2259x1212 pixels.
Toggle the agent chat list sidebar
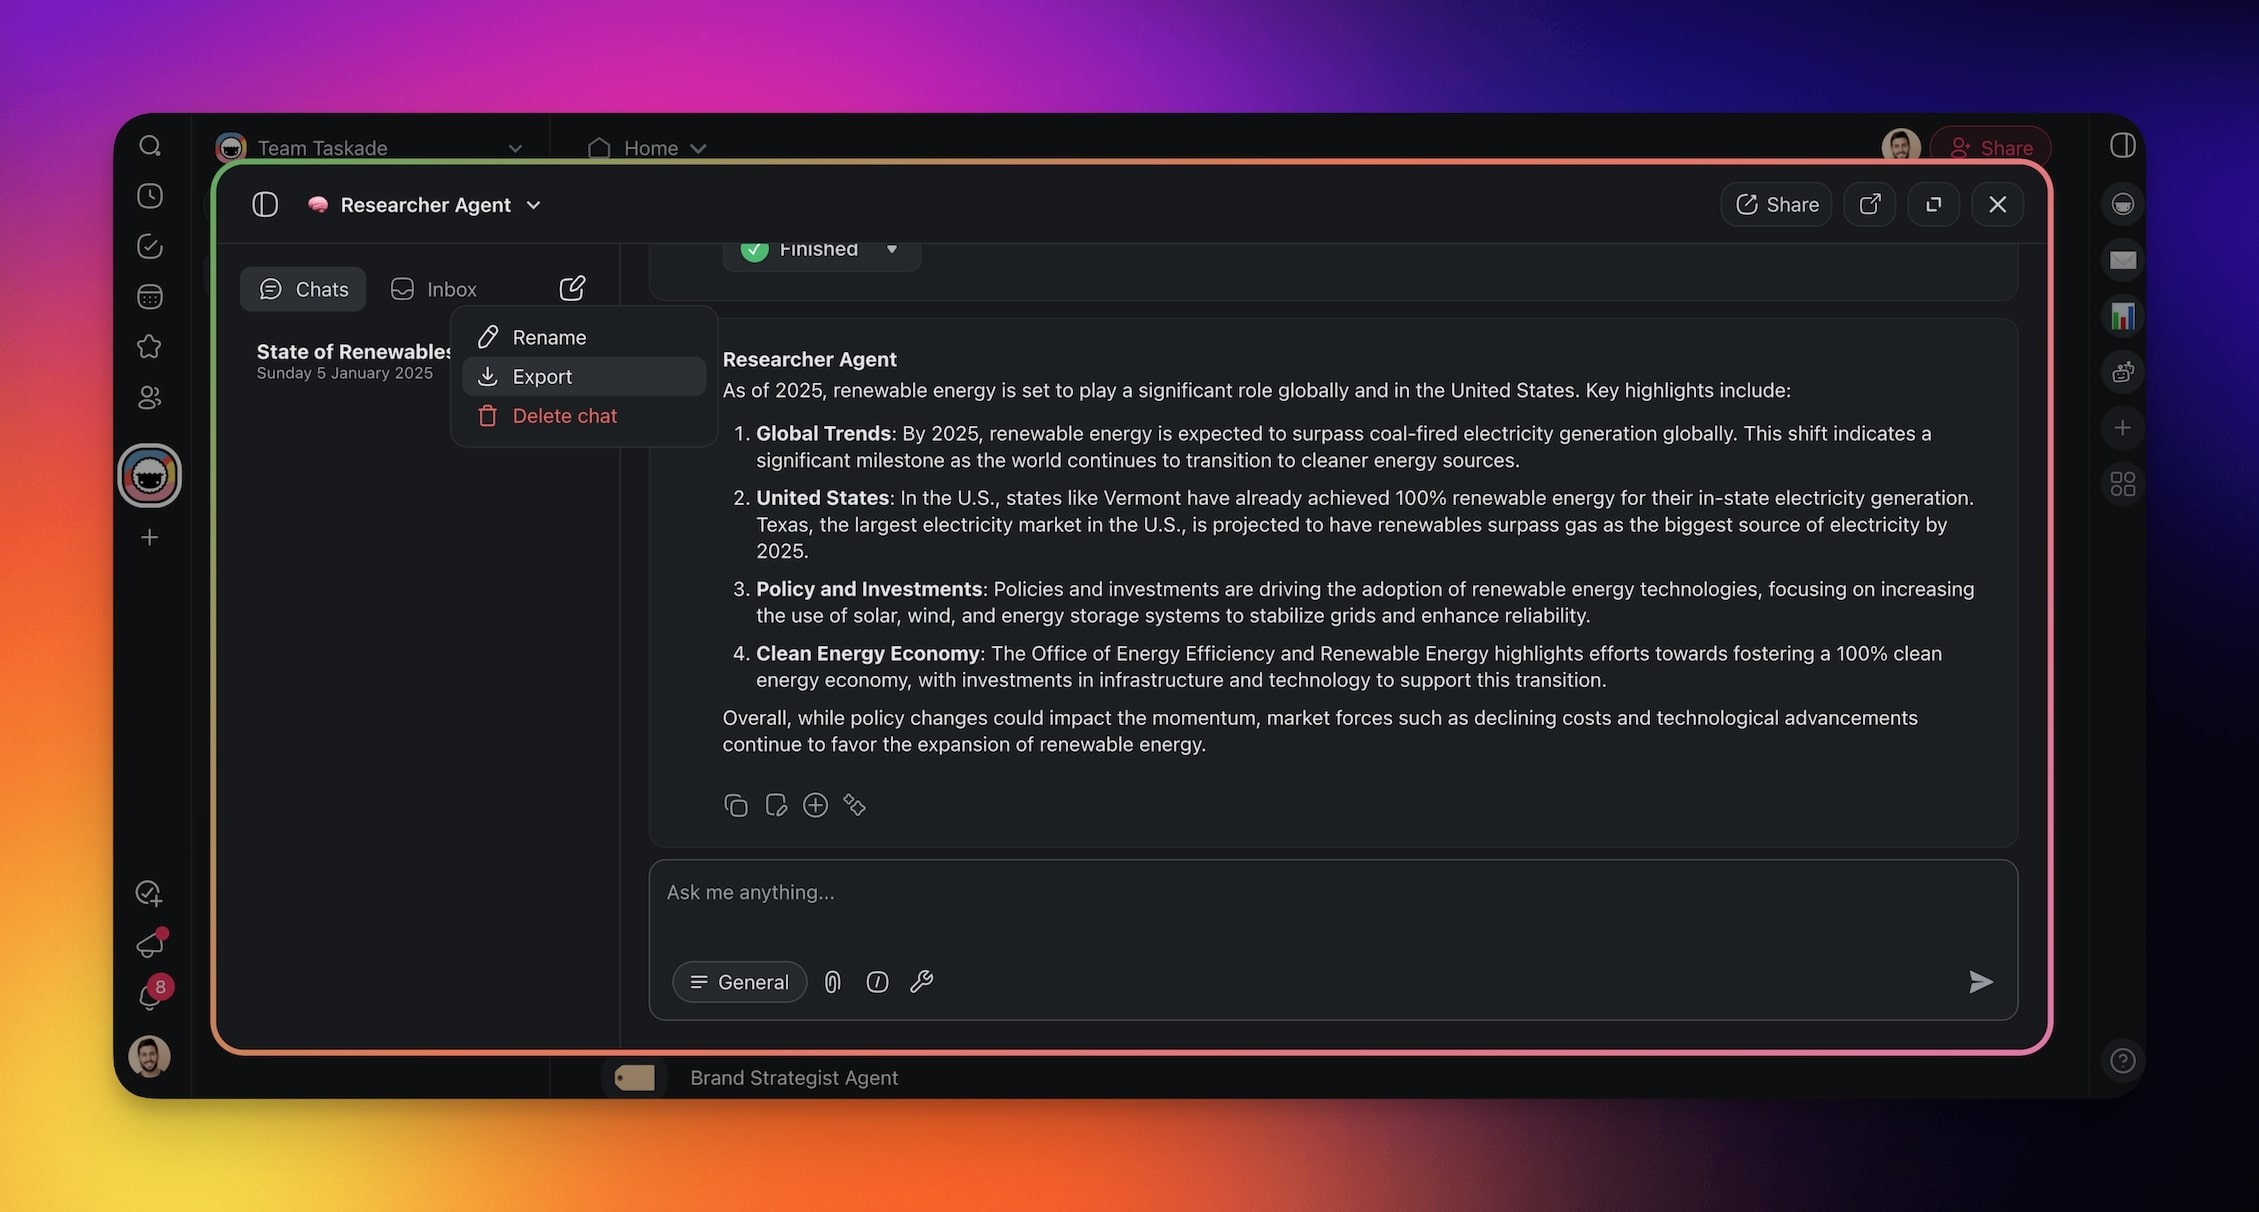pyautogui.click(x=265, y=205)
